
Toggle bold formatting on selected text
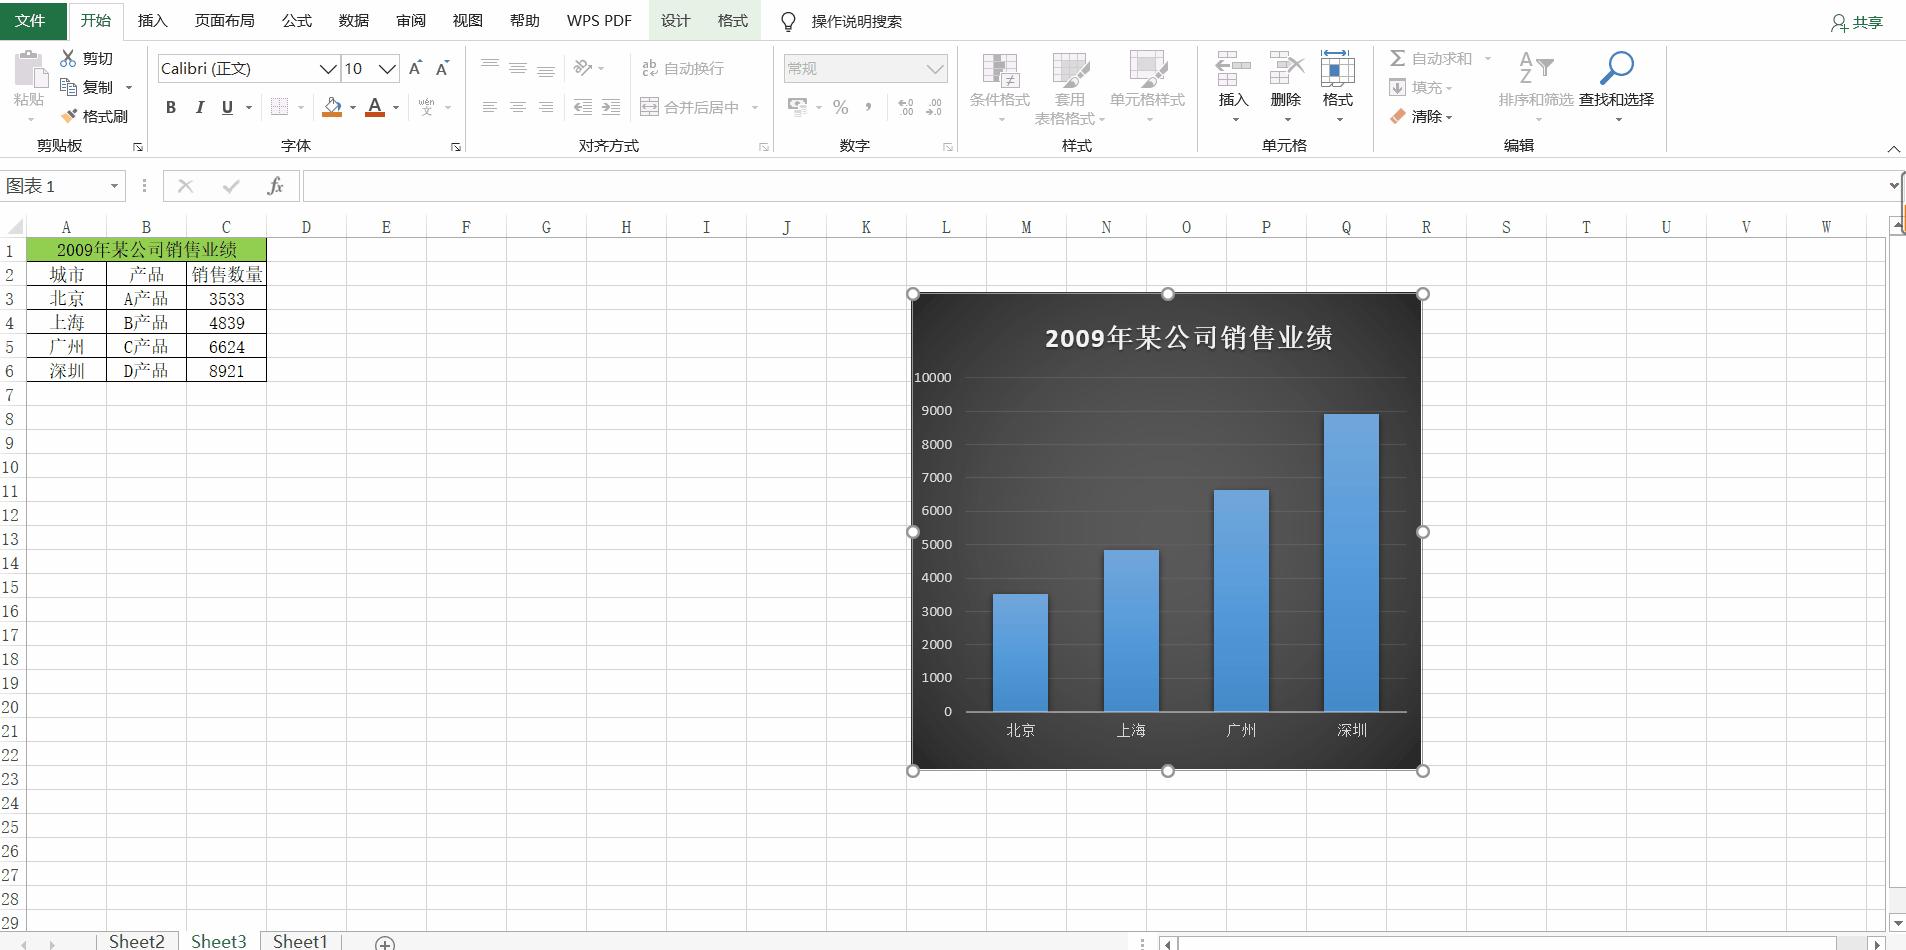169,107
